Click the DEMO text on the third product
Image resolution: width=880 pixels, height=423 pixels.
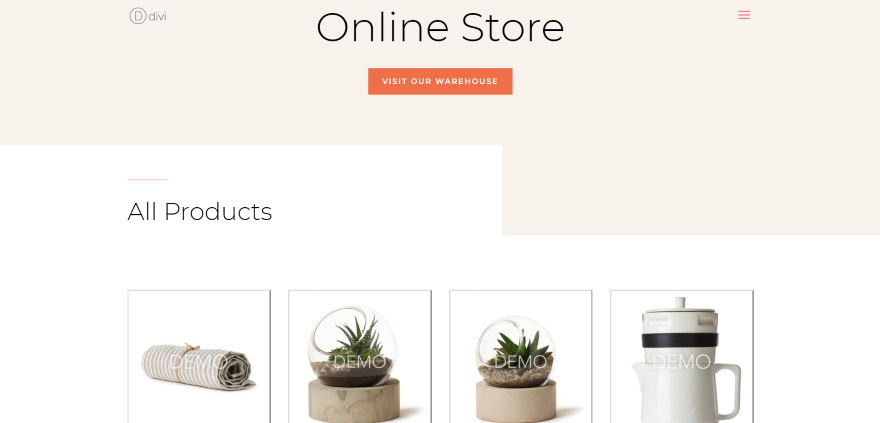pos(520,362)
